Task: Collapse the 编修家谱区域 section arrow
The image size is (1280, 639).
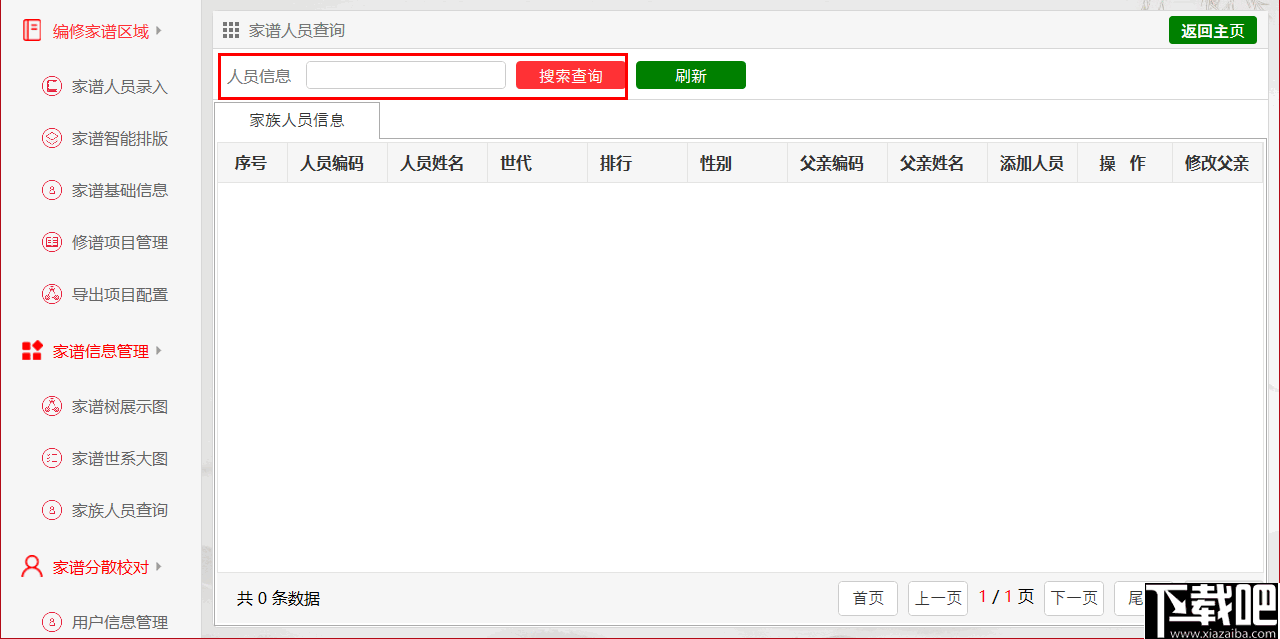Action: coord(158,31)
